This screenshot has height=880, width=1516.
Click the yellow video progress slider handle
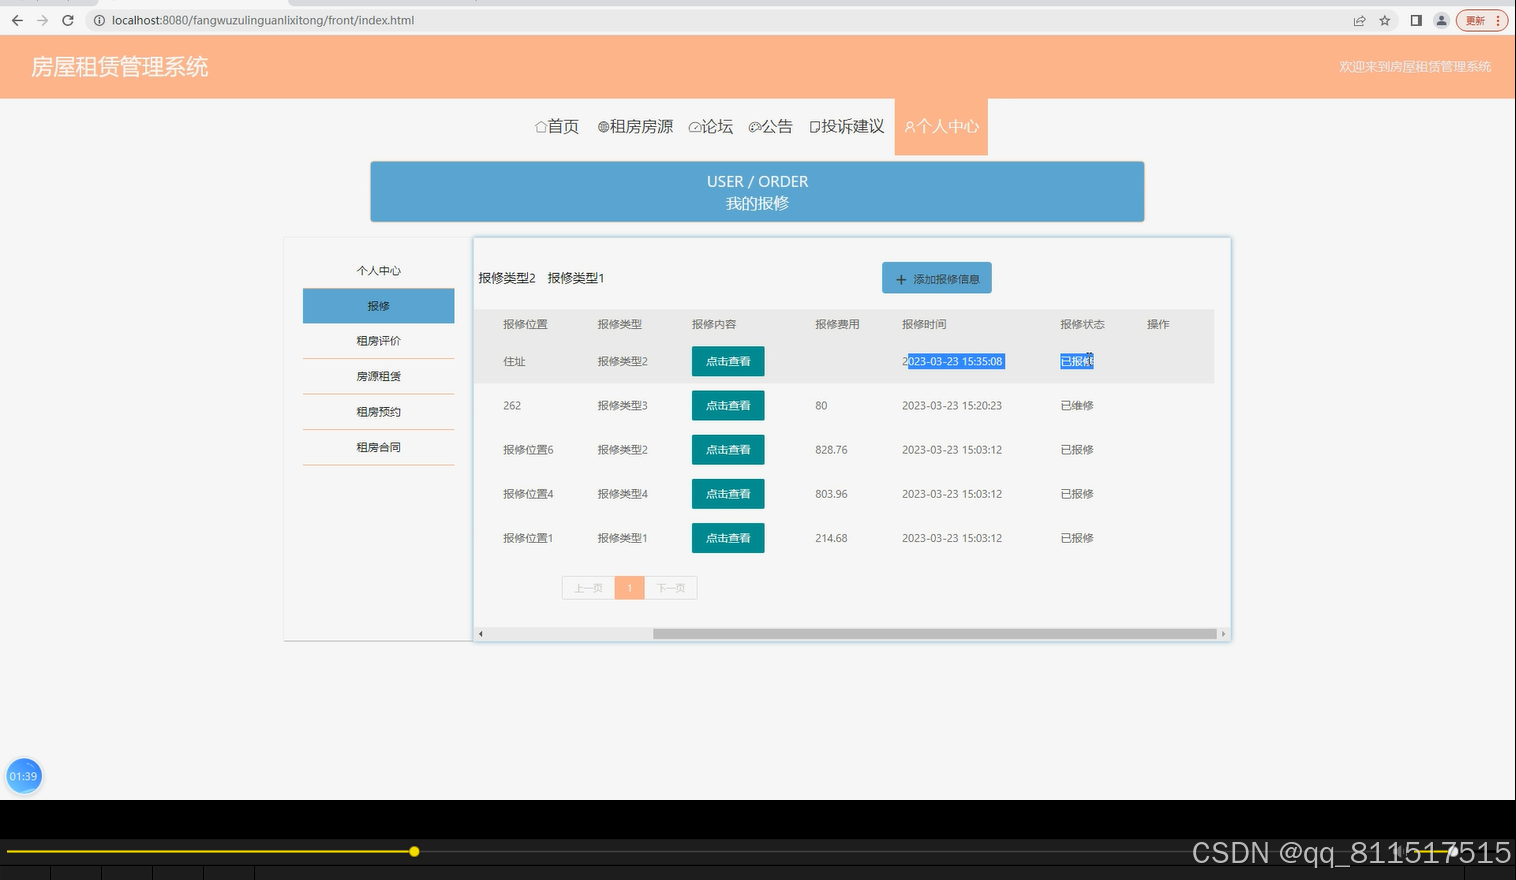tap(414, 852)
